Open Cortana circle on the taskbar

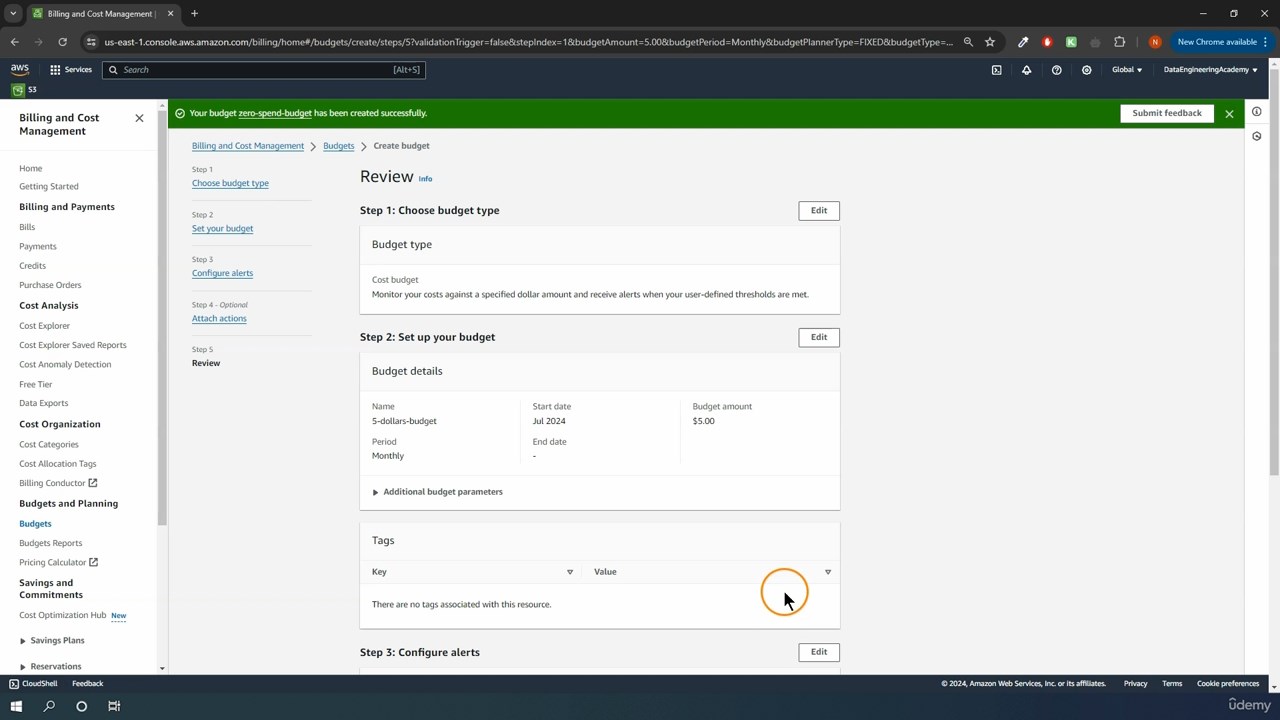point(82,706)
